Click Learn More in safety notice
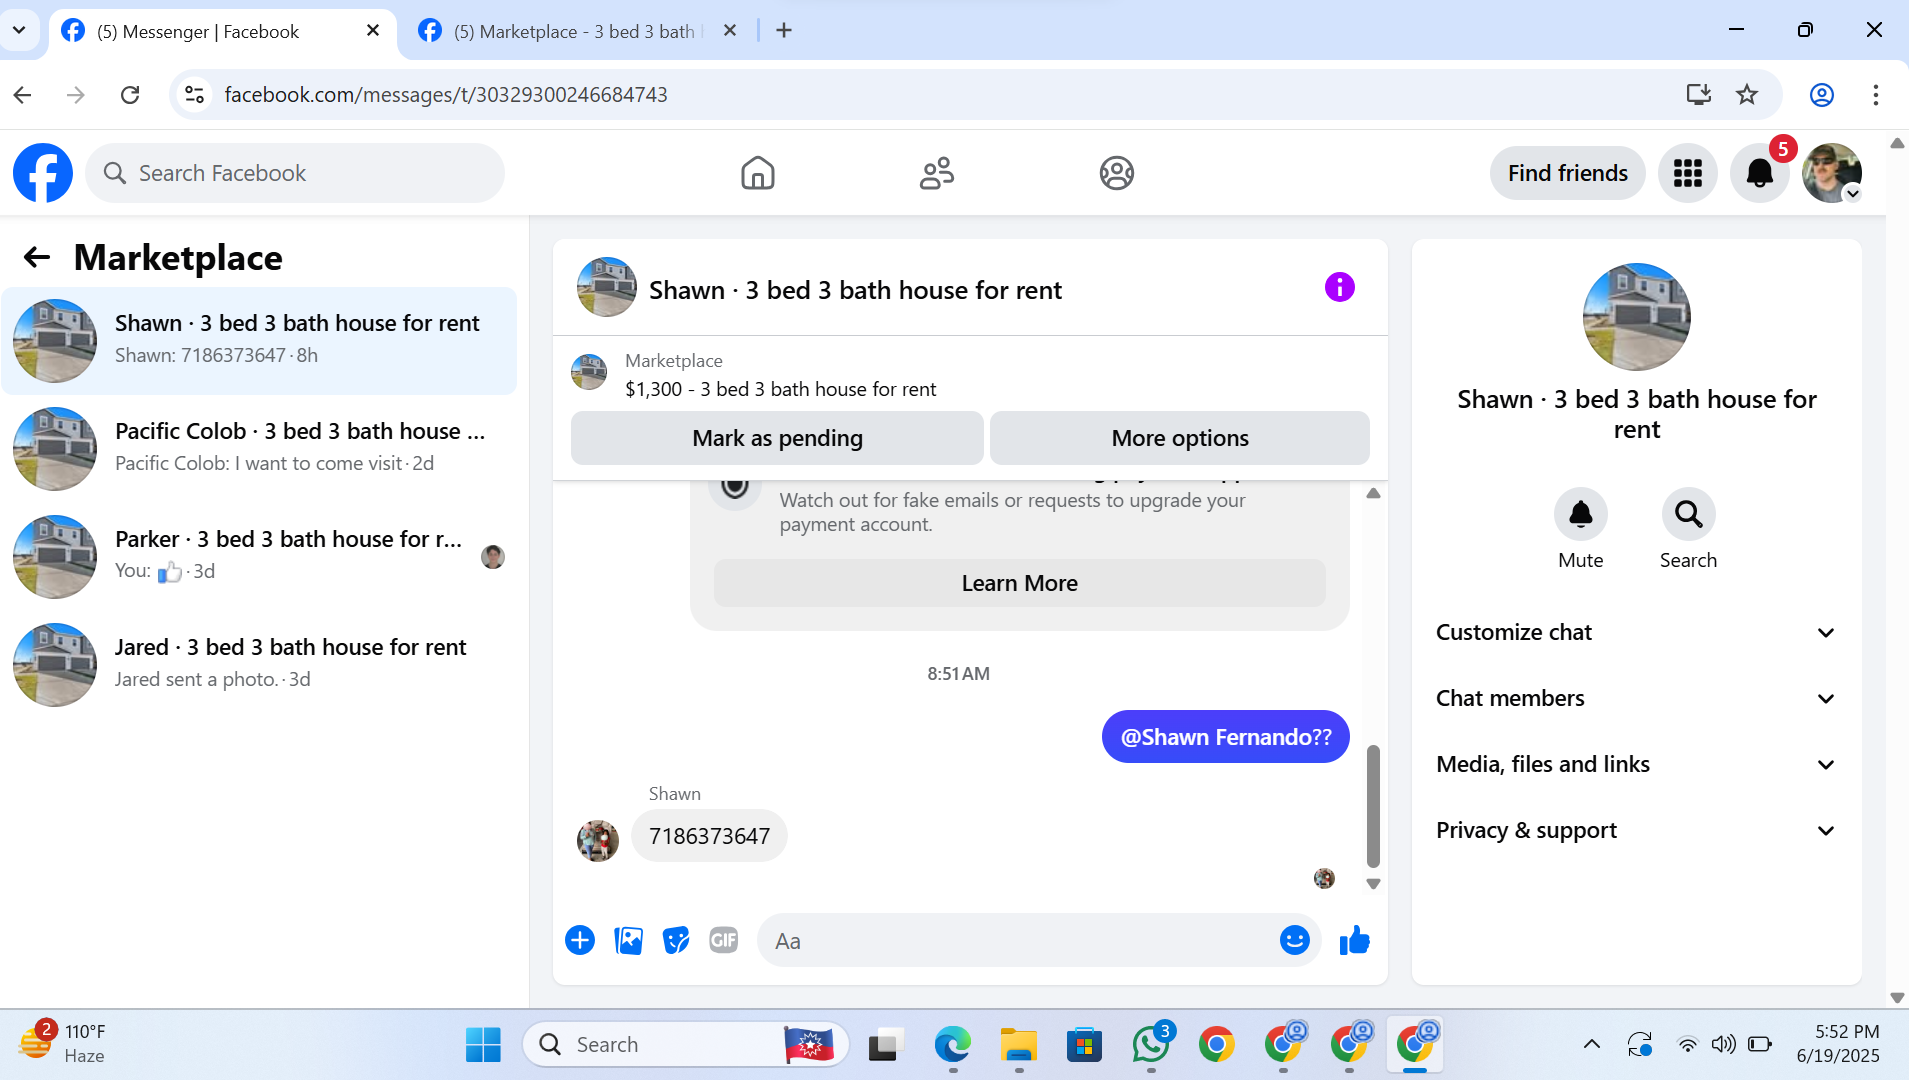1909x1080 pixels. coord(1020,583)
